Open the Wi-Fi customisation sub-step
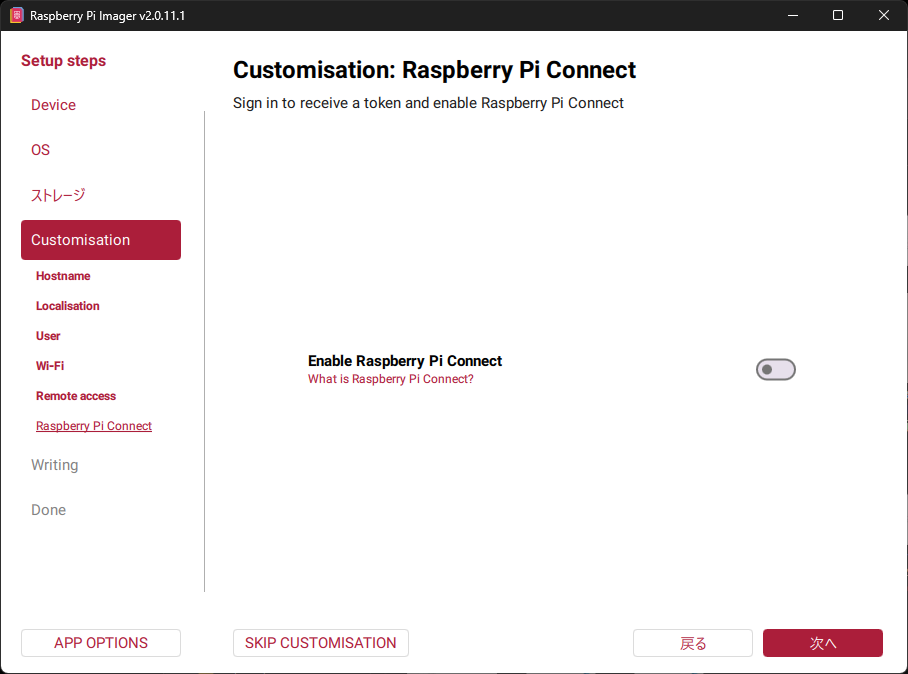Image resolution: width=908 pixels, height=674 pixels. click(50, 367)
